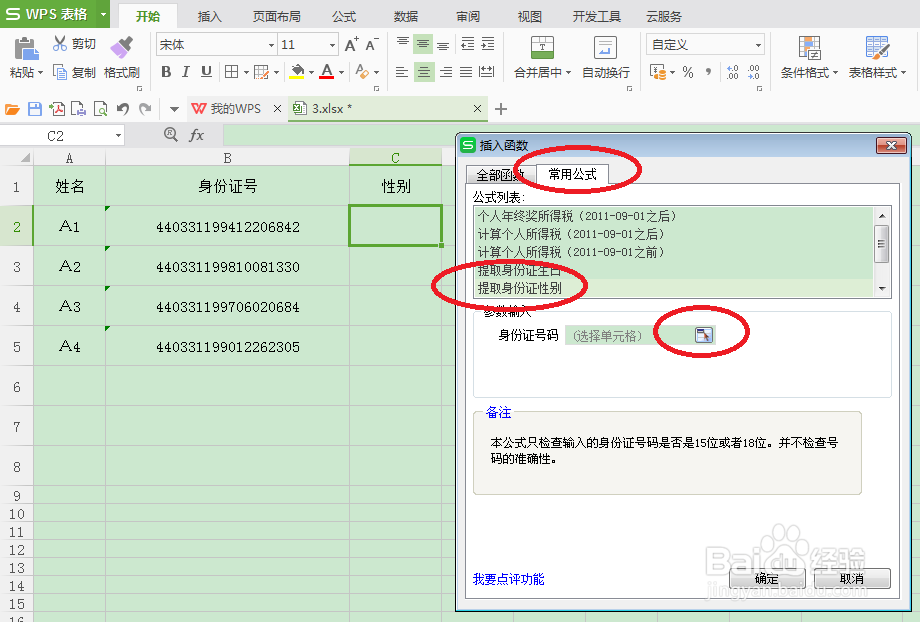Image resolution: width=920 pixels, height=622 pixels.
Task: Click the select-all corner triangle
Action: point(25,157)
